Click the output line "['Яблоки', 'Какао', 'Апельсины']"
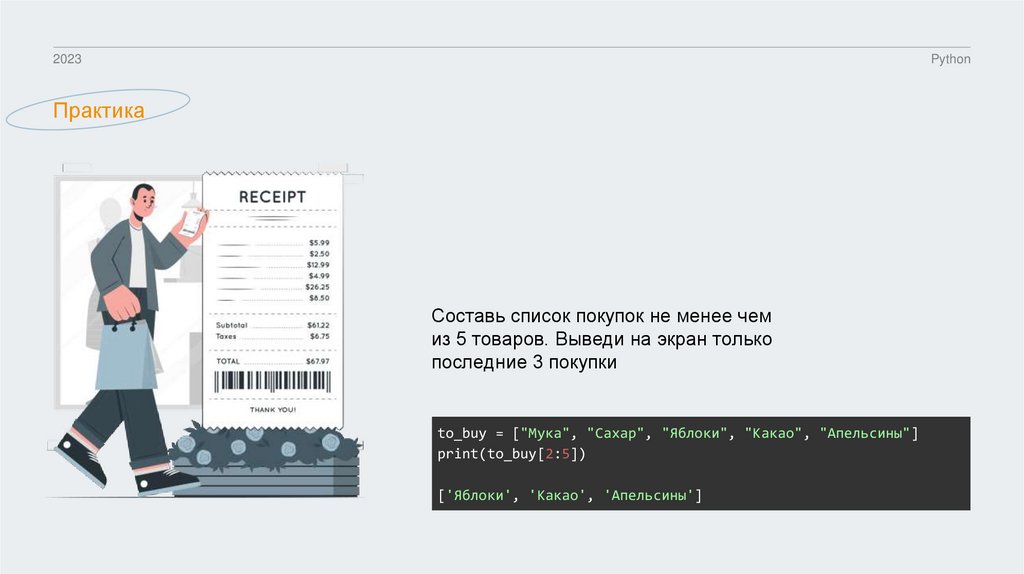The height and width of the screenshot is (574, 1024). click(569, 496)
